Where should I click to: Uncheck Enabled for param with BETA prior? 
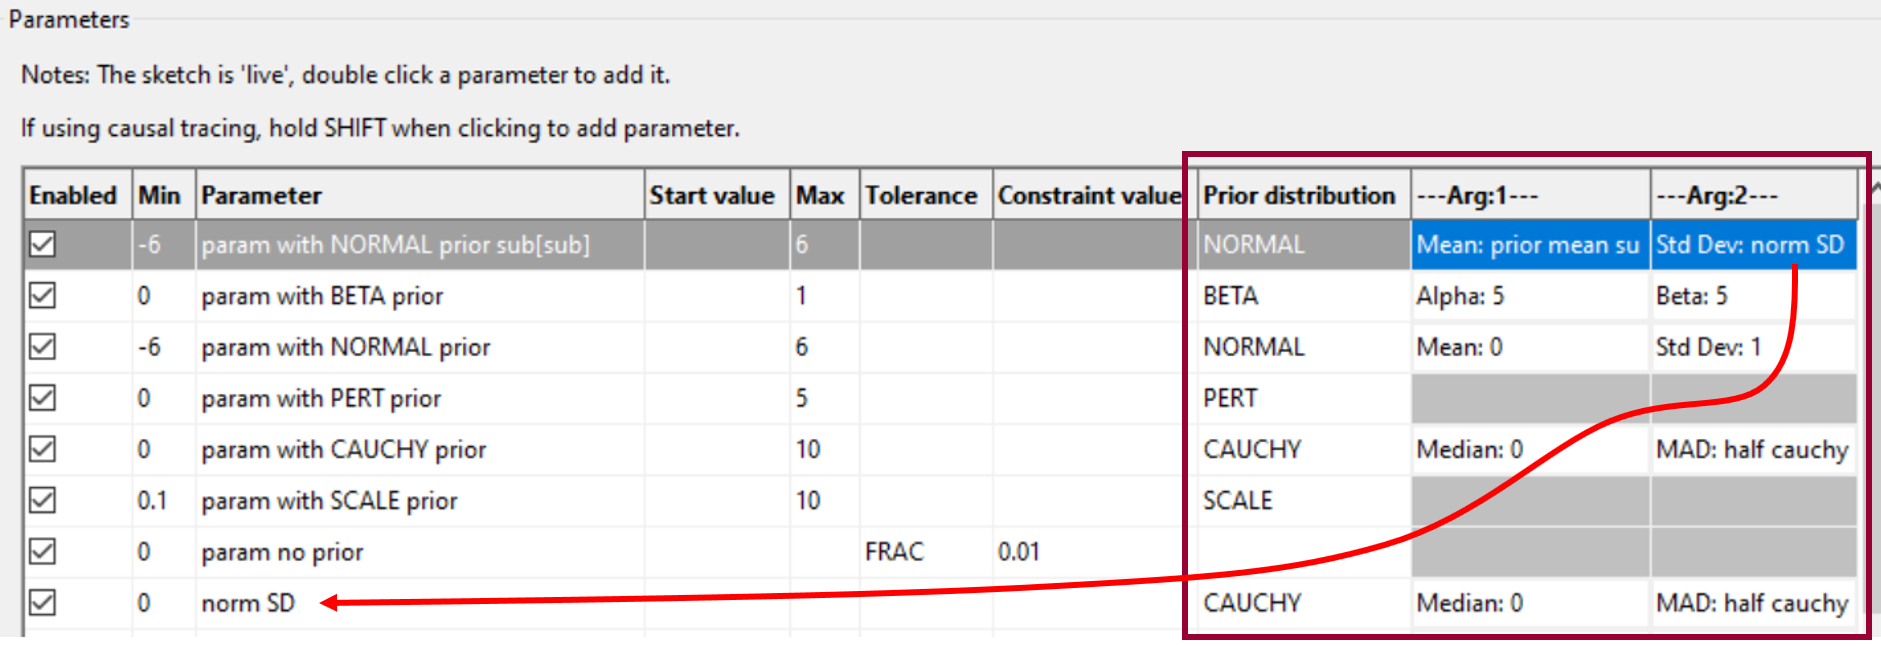click(x=42, y=296)
